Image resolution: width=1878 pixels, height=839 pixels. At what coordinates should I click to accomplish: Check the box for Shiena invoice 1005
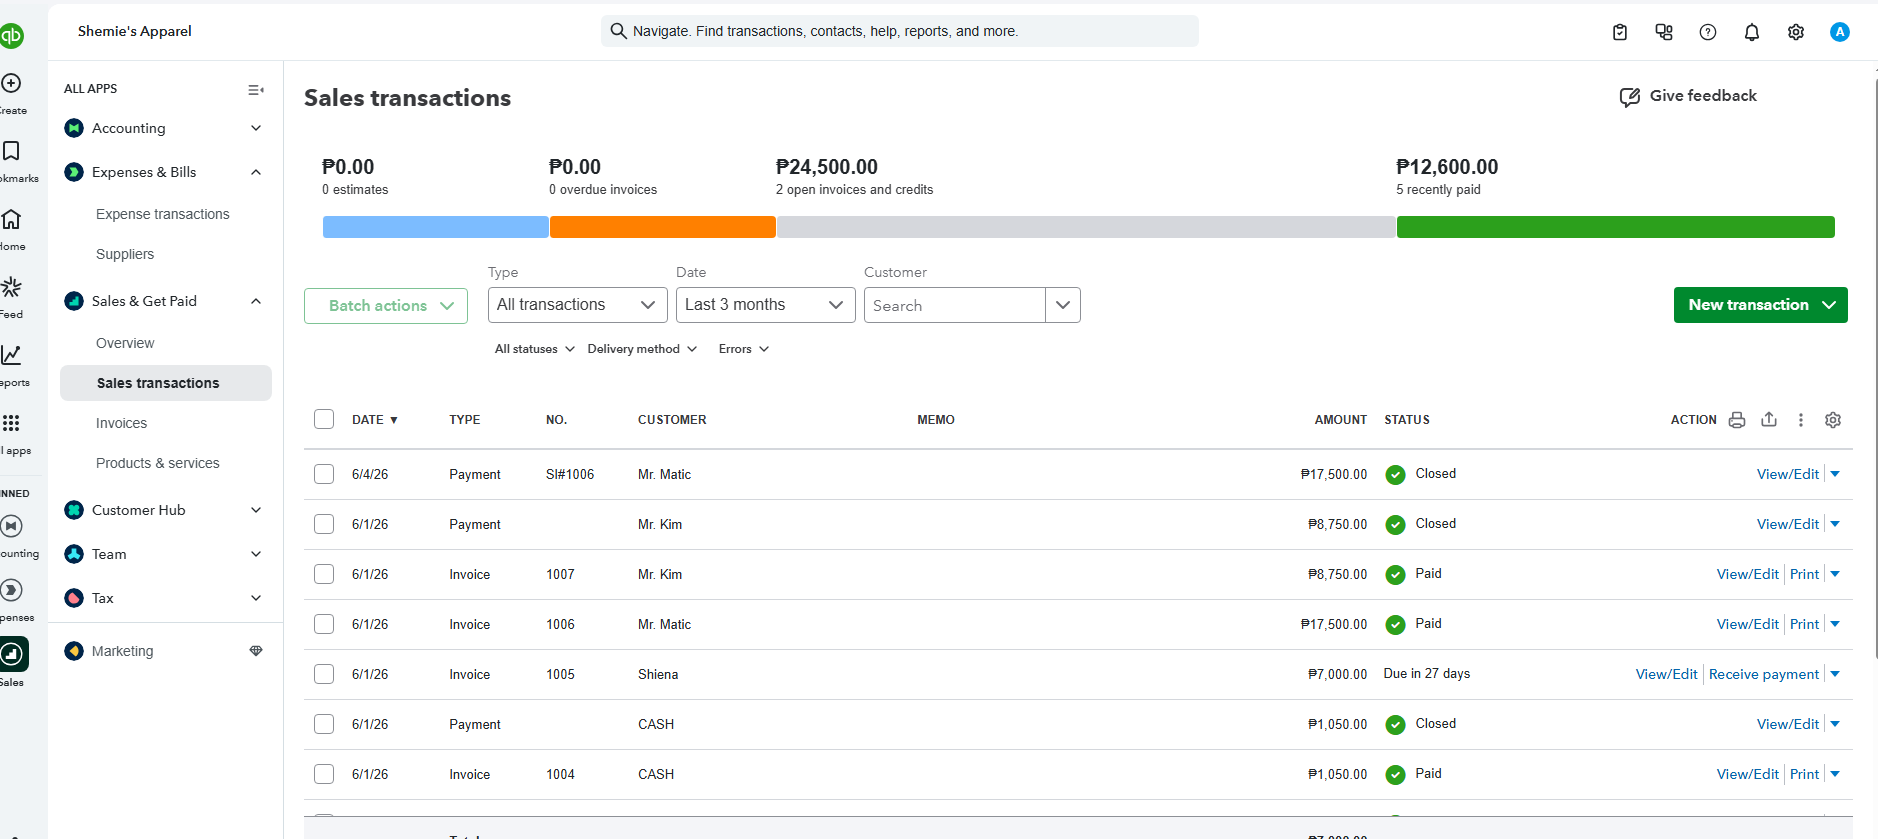324,674
